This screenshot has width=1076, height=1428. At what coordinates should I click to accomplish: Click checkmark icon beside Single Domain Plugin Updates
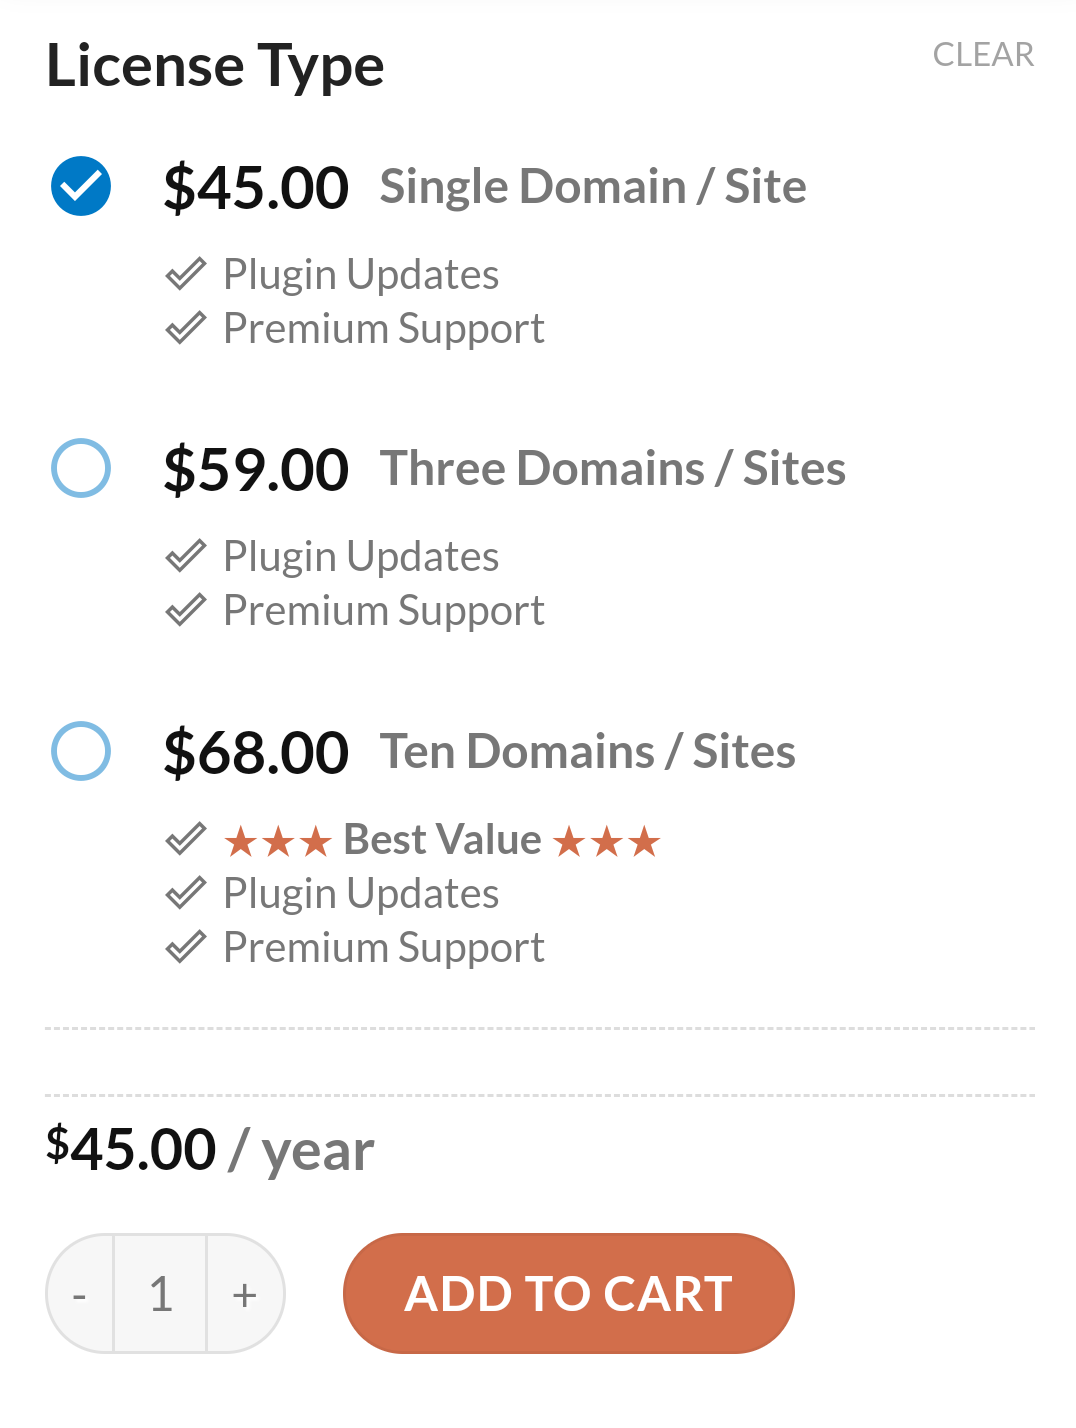[x=186, y=274]
